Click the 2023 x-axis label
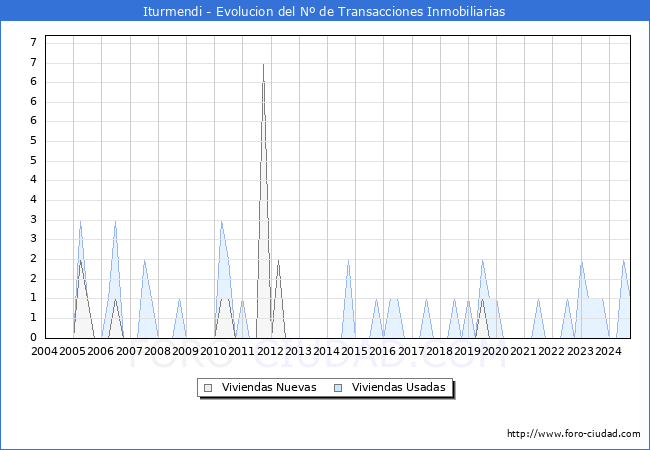This screenshot has width=650, height=450. [580, 351]
